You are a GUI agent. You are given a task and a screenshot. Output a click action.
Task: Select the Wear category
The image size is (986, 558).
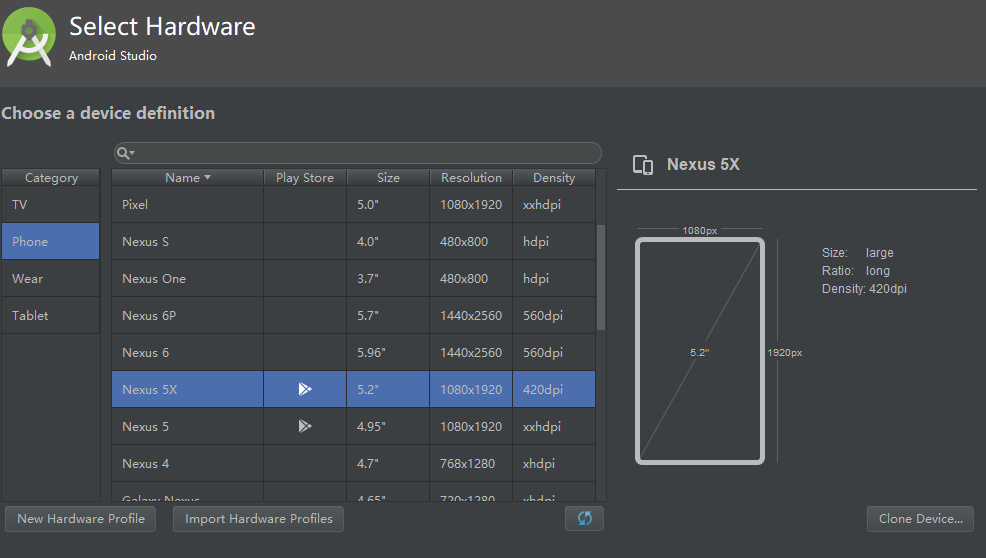[x=50, y=279]
